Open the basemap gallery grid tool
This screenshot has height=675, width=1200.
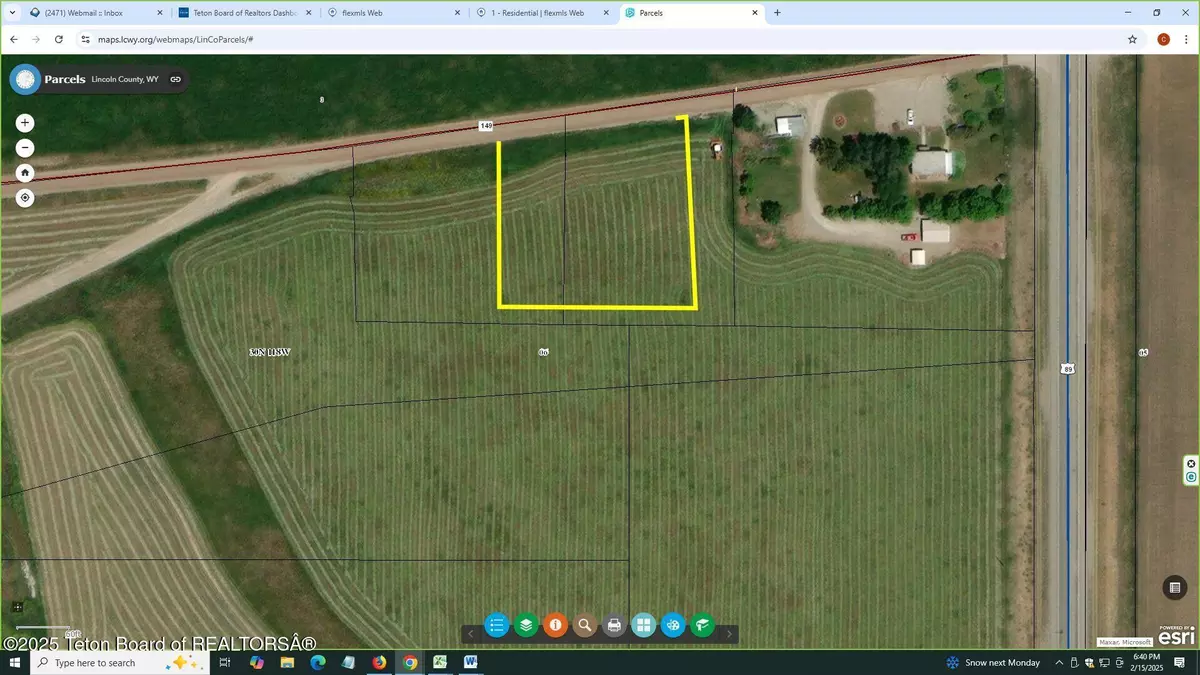pos(643,625)
